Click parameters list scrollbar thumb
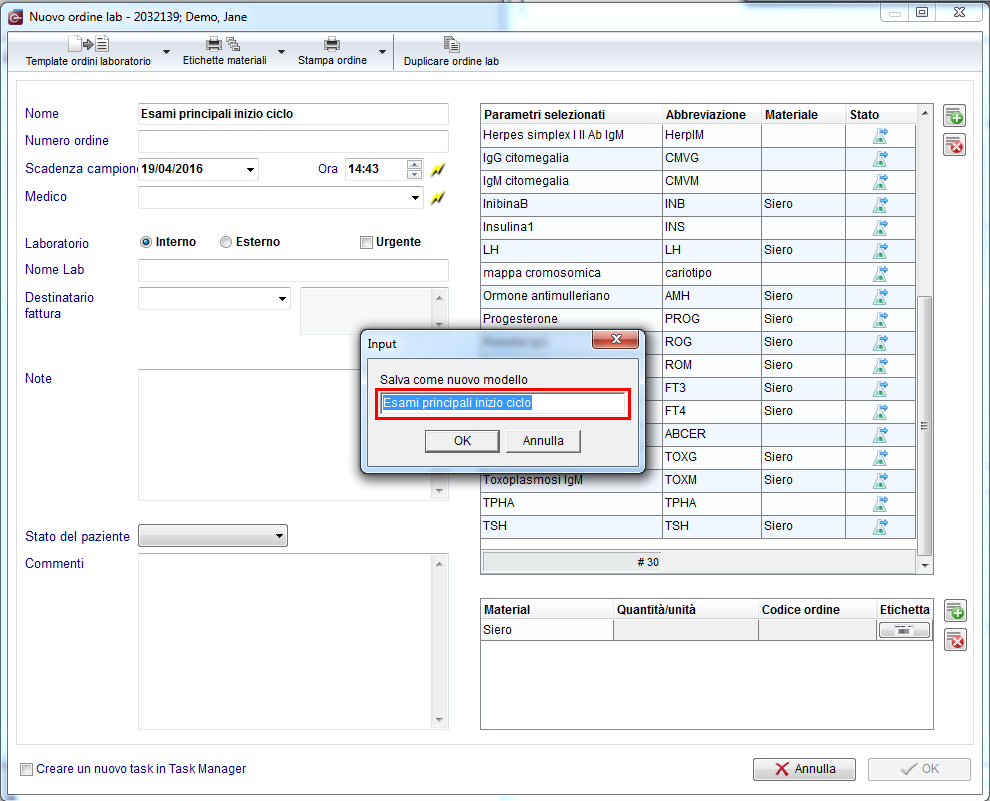 (x=924, y=426)
